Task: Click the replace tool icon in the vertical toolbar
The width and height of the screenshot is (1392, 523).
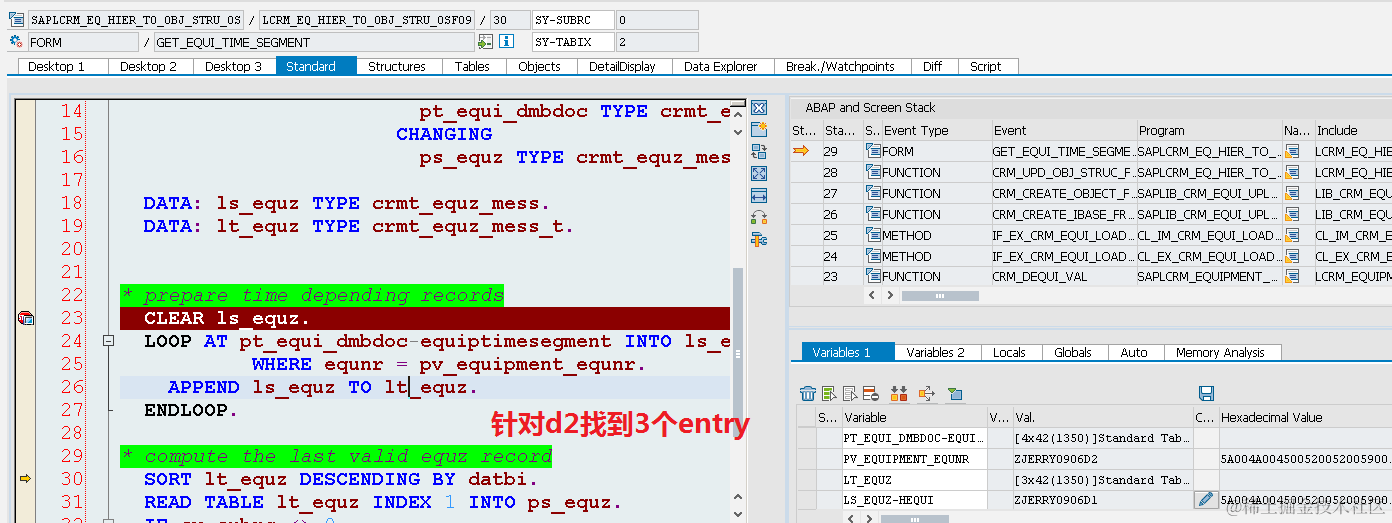Action: point(759,151)
